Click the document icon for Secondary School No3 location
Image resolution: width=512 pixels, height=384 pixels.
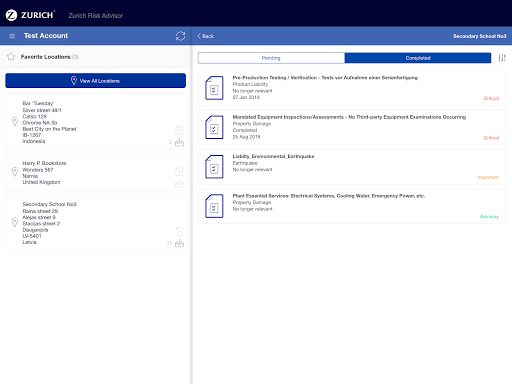tap(179, 231)
